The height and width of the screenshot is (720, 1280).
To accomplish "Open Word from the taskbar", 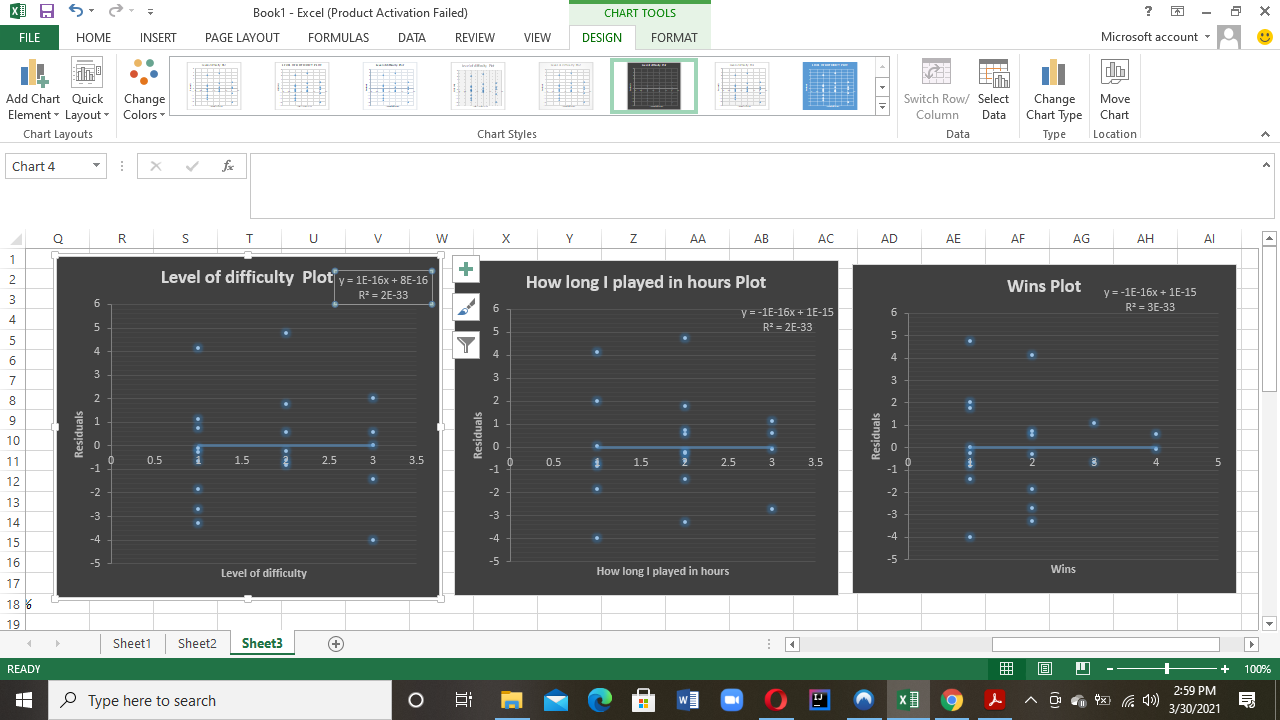I will click(x=688, y=700).
